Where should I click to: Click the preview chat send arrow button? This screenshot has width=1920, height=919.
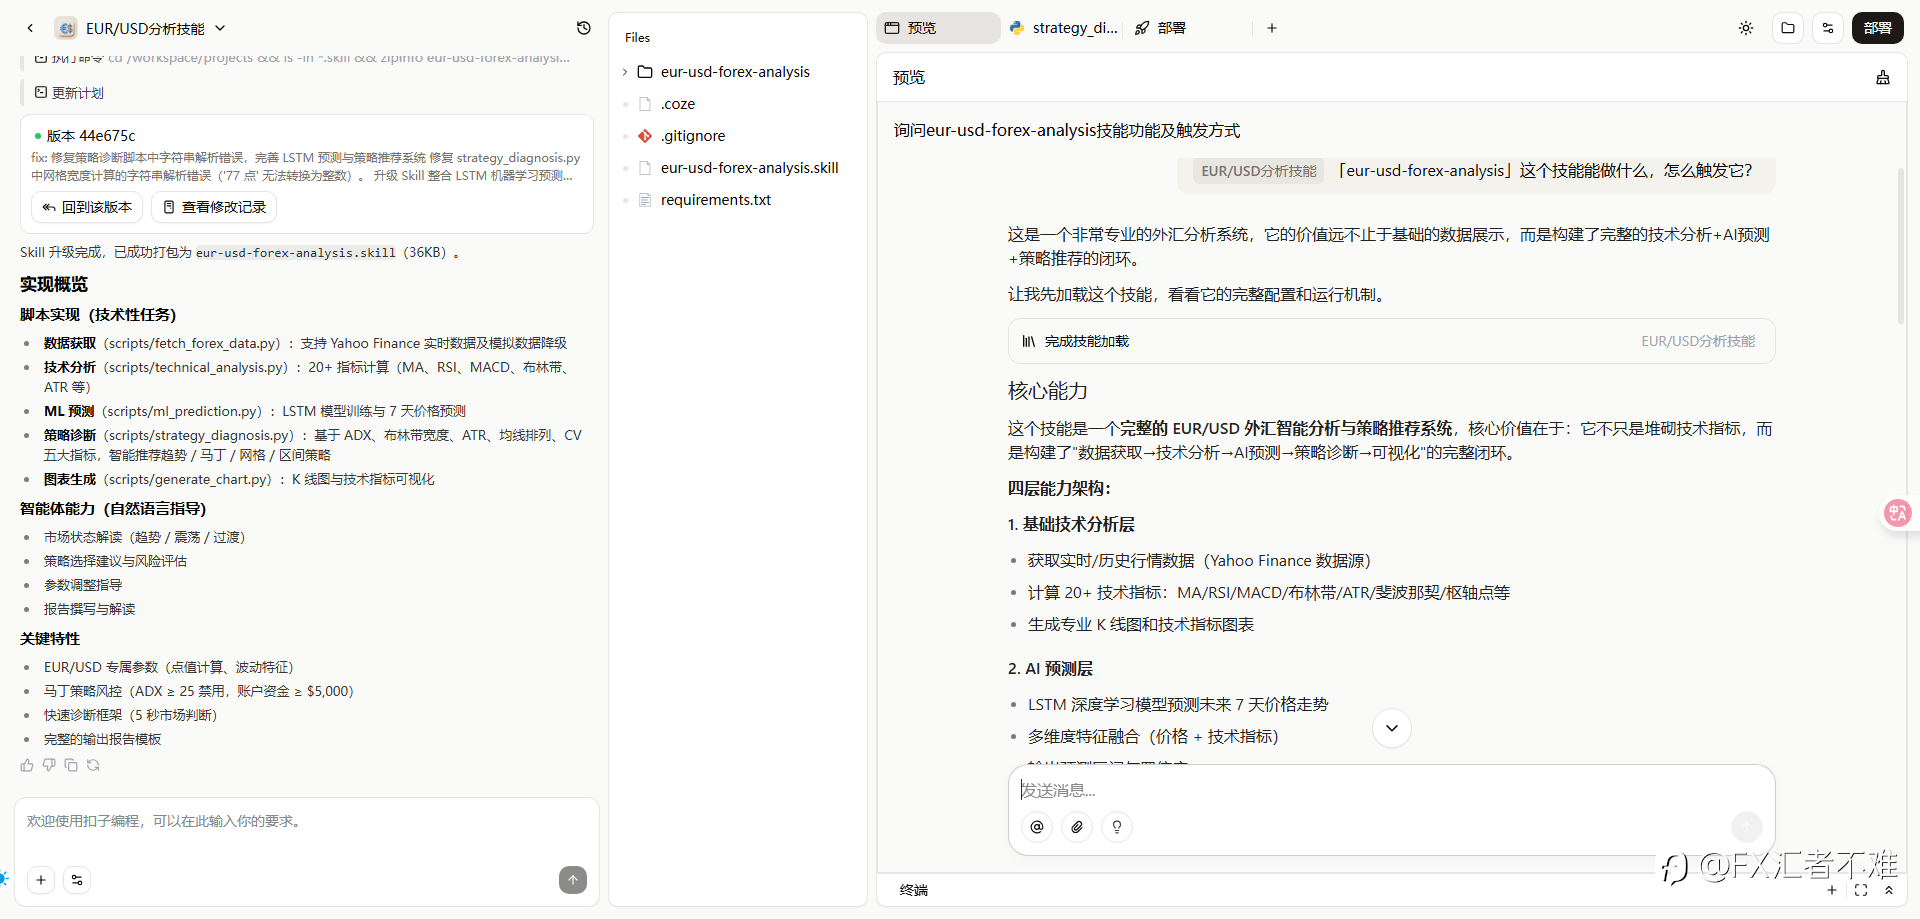[1747, 826]
